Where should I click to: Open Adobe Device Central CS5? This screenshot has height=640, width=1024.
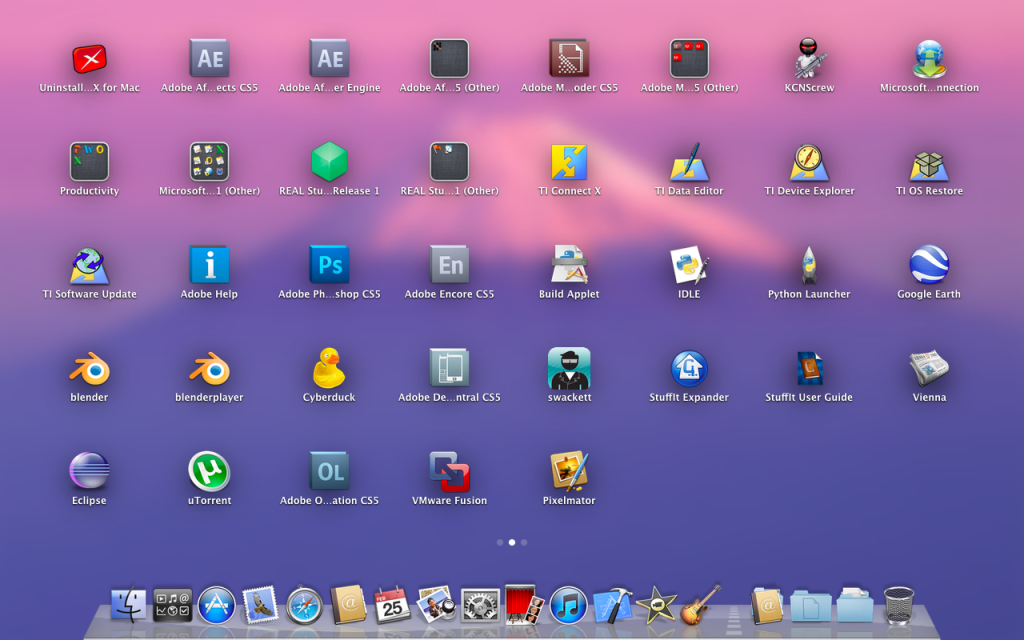pos(449,368)
